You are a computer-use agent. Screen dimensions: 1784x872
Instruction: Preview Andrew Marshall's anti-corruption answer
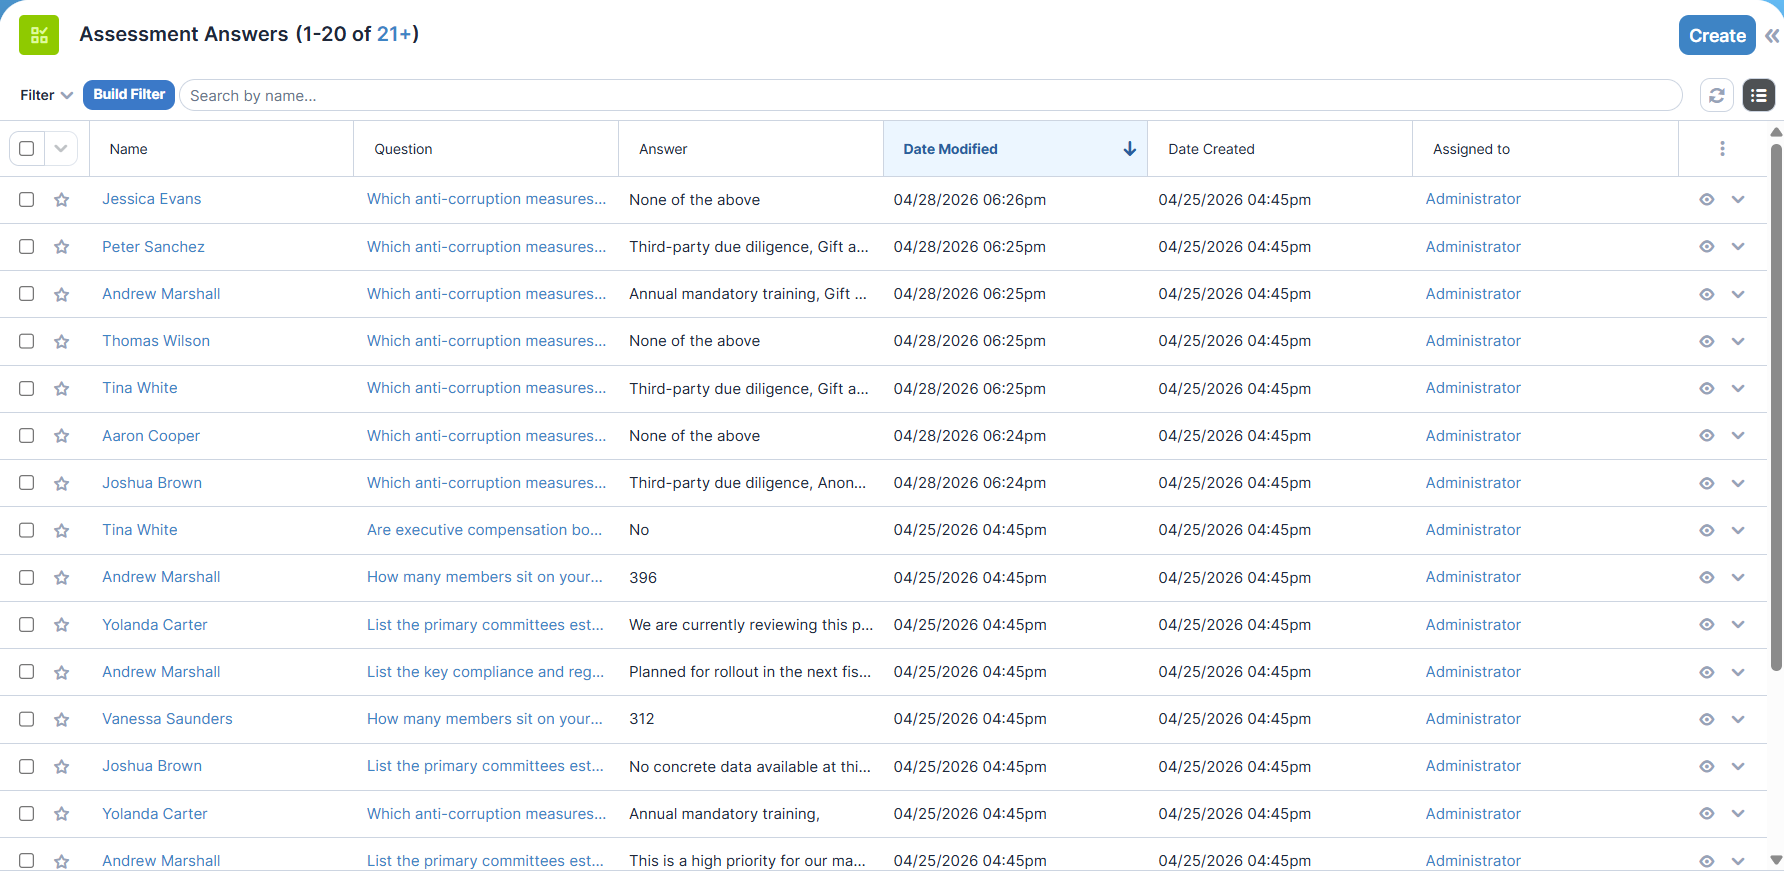[1707, 294]
